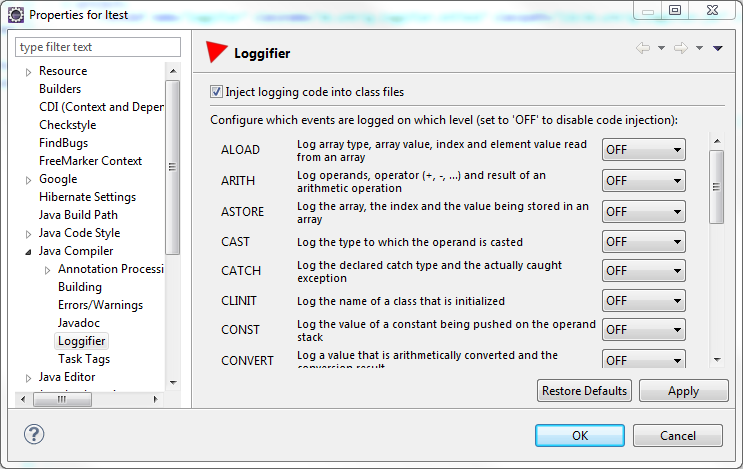Viewport: 743px width, 469px height.
Task: Expand the Java Code Style node
Action: (x=28, y=234)
